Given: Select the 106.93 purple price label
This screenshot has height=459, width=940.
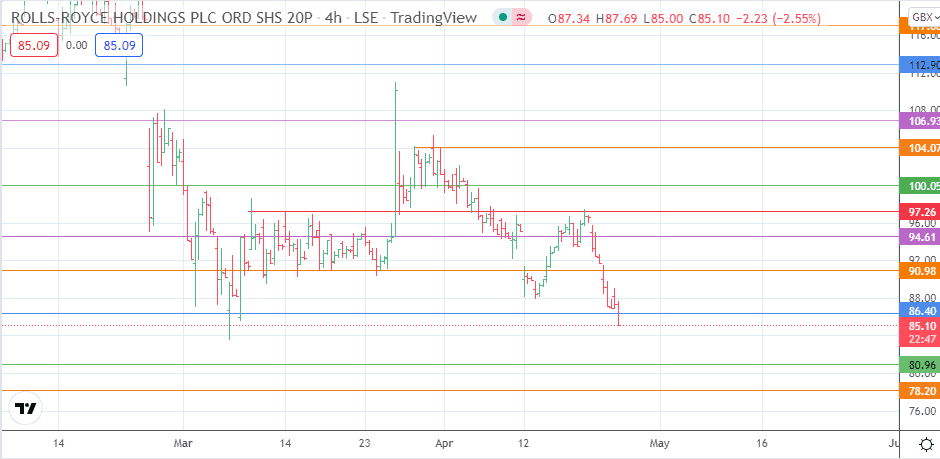Looking at the screenshot, I should click(920, 122).
